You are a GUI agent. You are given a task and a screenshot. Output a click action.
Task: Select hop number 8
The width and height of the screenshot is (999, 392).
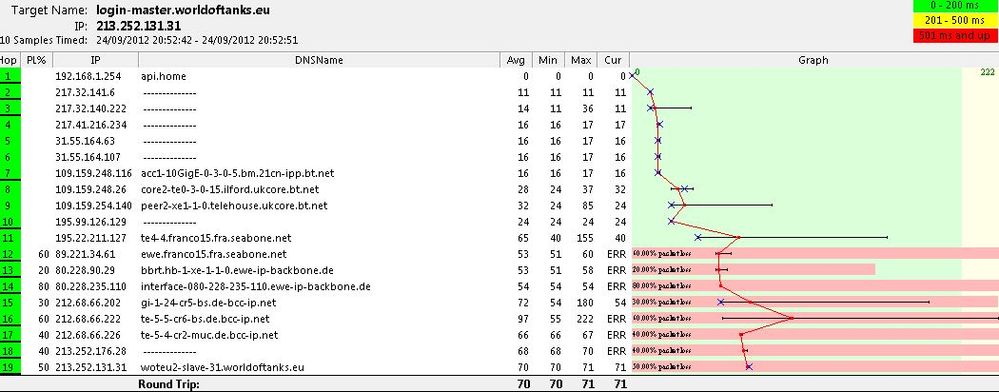pos(10,189)
